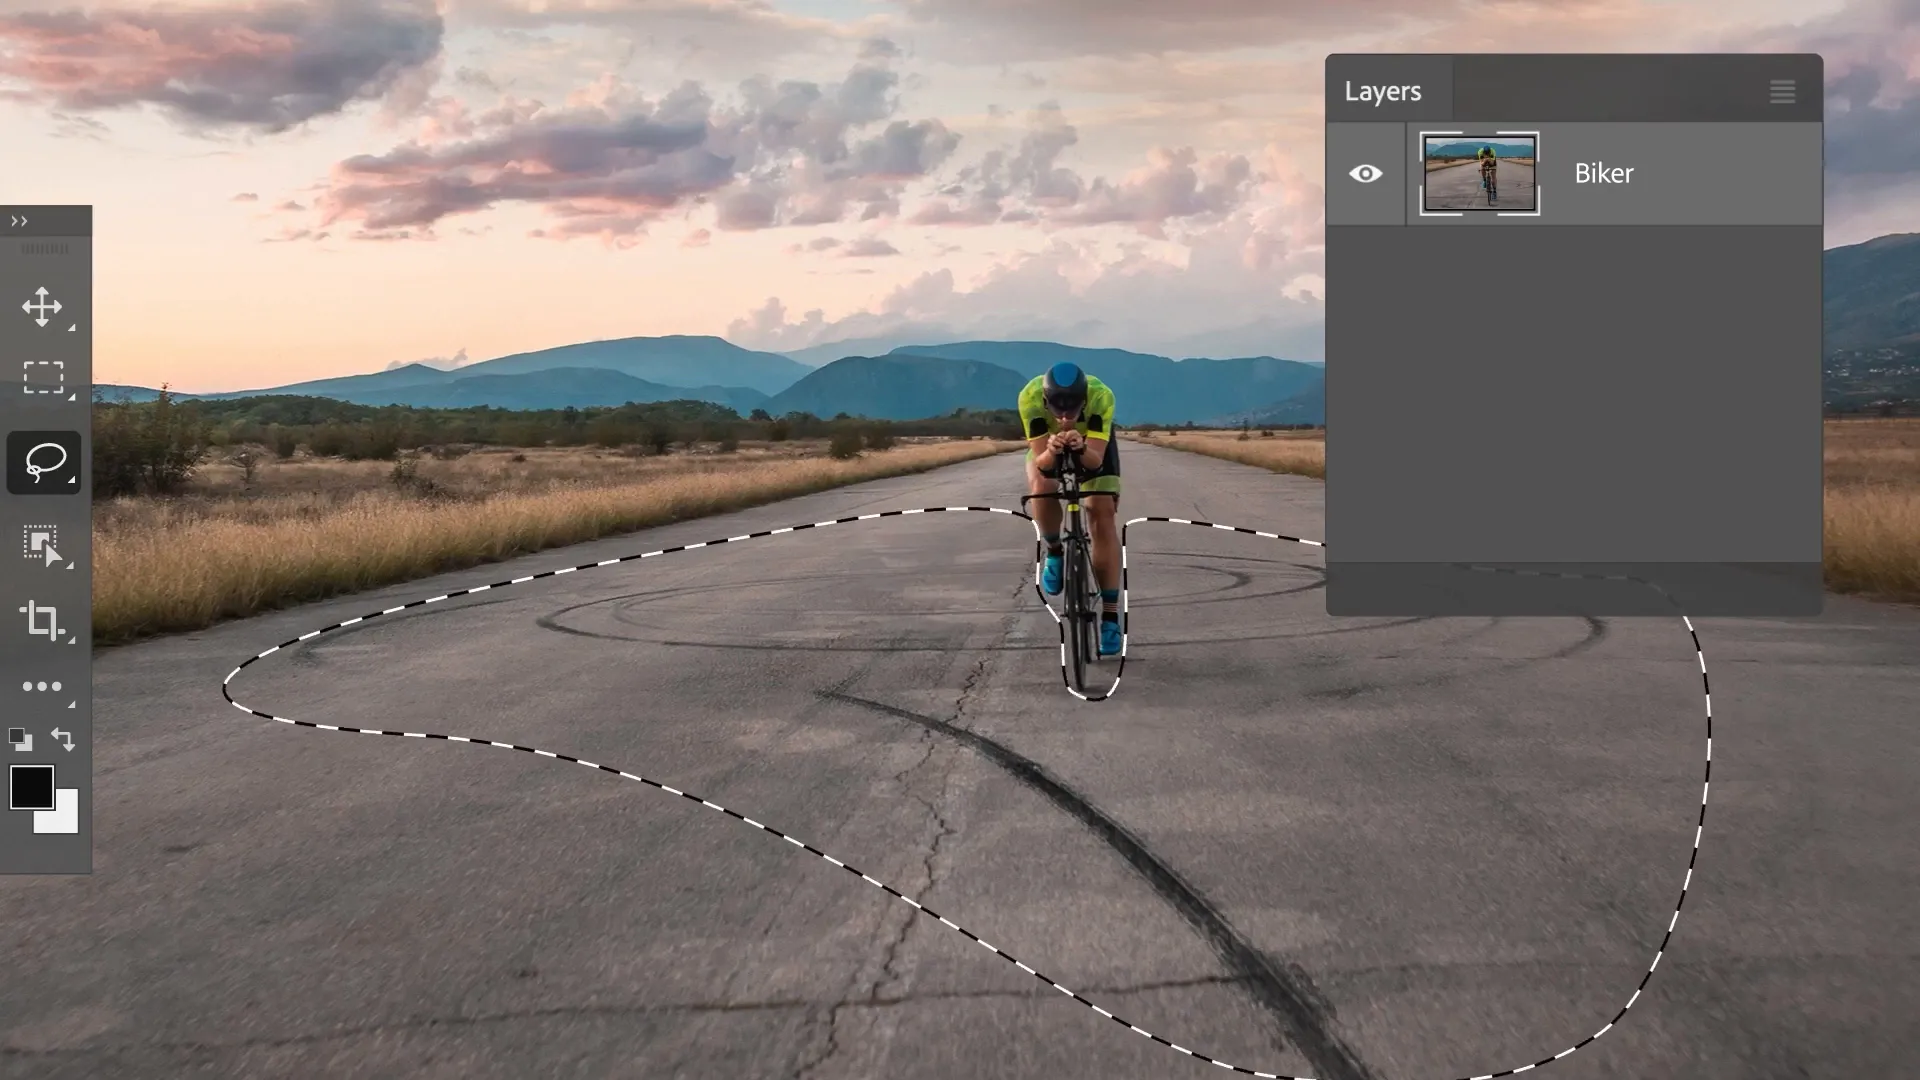Open the Marquee tool flyout triangle
Viewport: 1920px width, 1080px height.
coord(71,396)
